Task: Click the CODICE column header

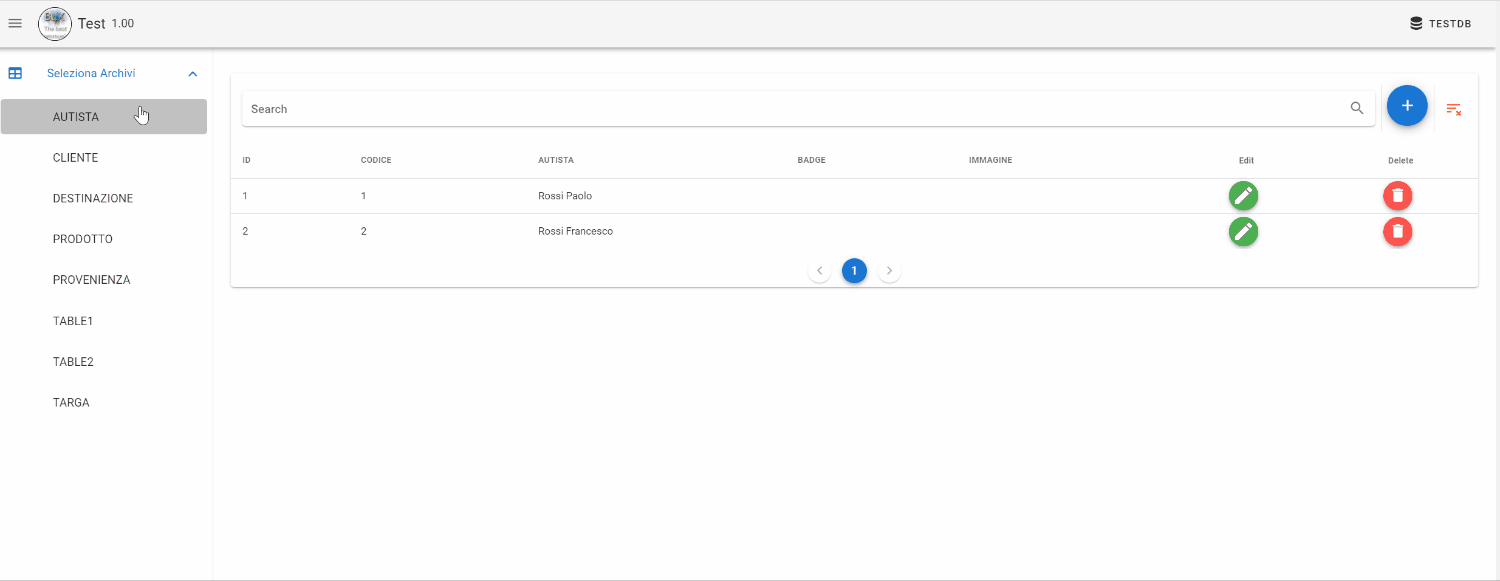Action: pyautogui.click(x=376, y=160)
